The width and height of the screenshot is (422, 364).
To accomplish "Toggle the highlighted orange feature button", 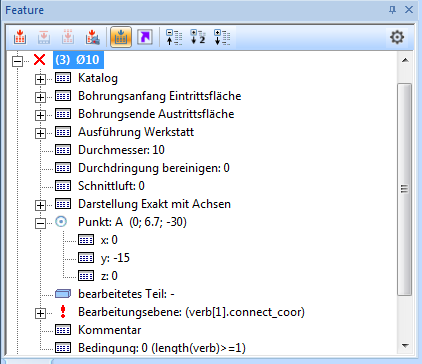I will (121, 37).
